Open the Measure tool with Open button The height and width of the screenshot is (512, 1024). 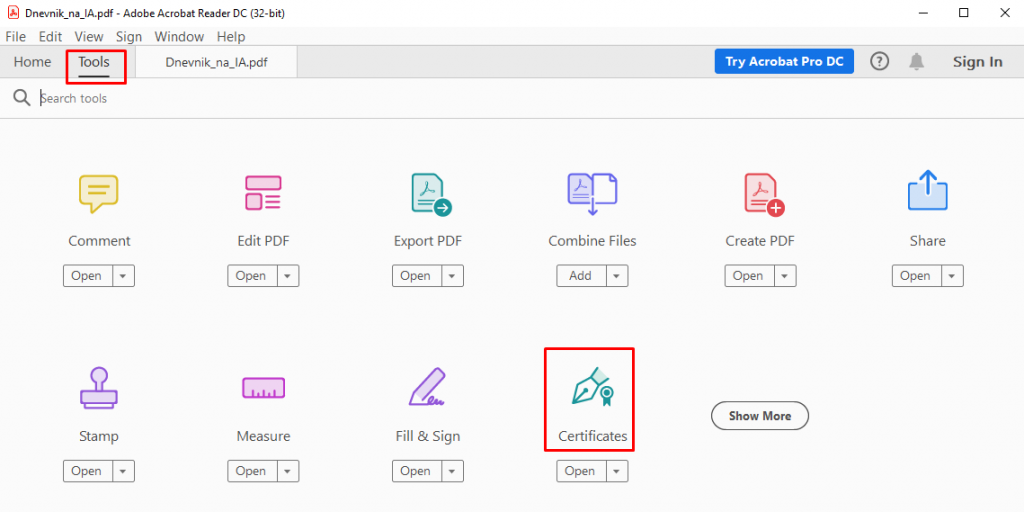coord(252,471)
